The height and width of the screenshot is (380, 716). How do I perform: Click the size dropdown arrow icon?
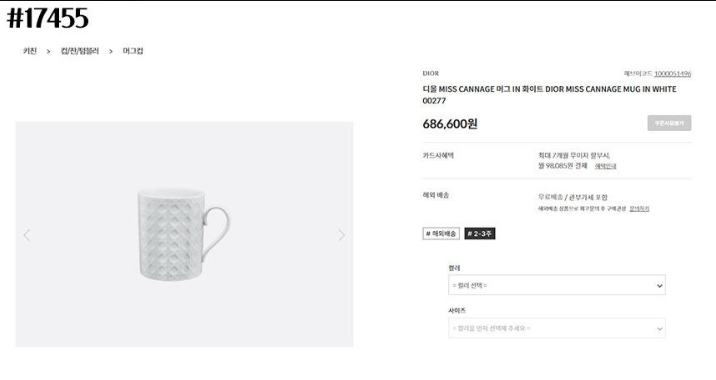(x=659, y=329)
